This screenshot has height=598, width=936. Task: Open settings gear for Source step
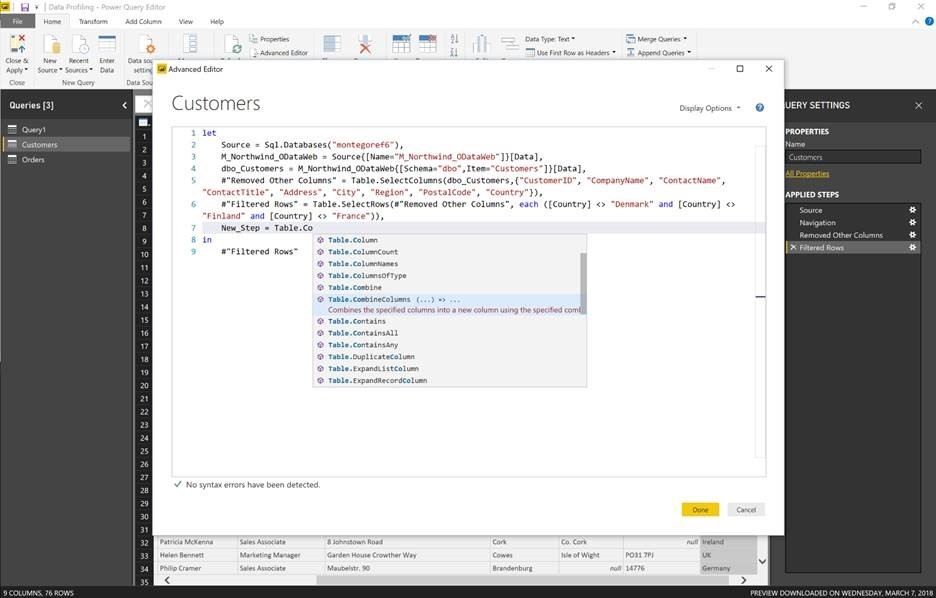[x=912, y=210]
